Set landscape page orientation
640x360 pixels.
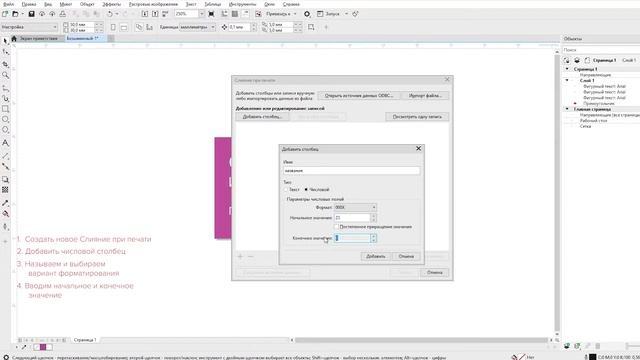[124, 27]
